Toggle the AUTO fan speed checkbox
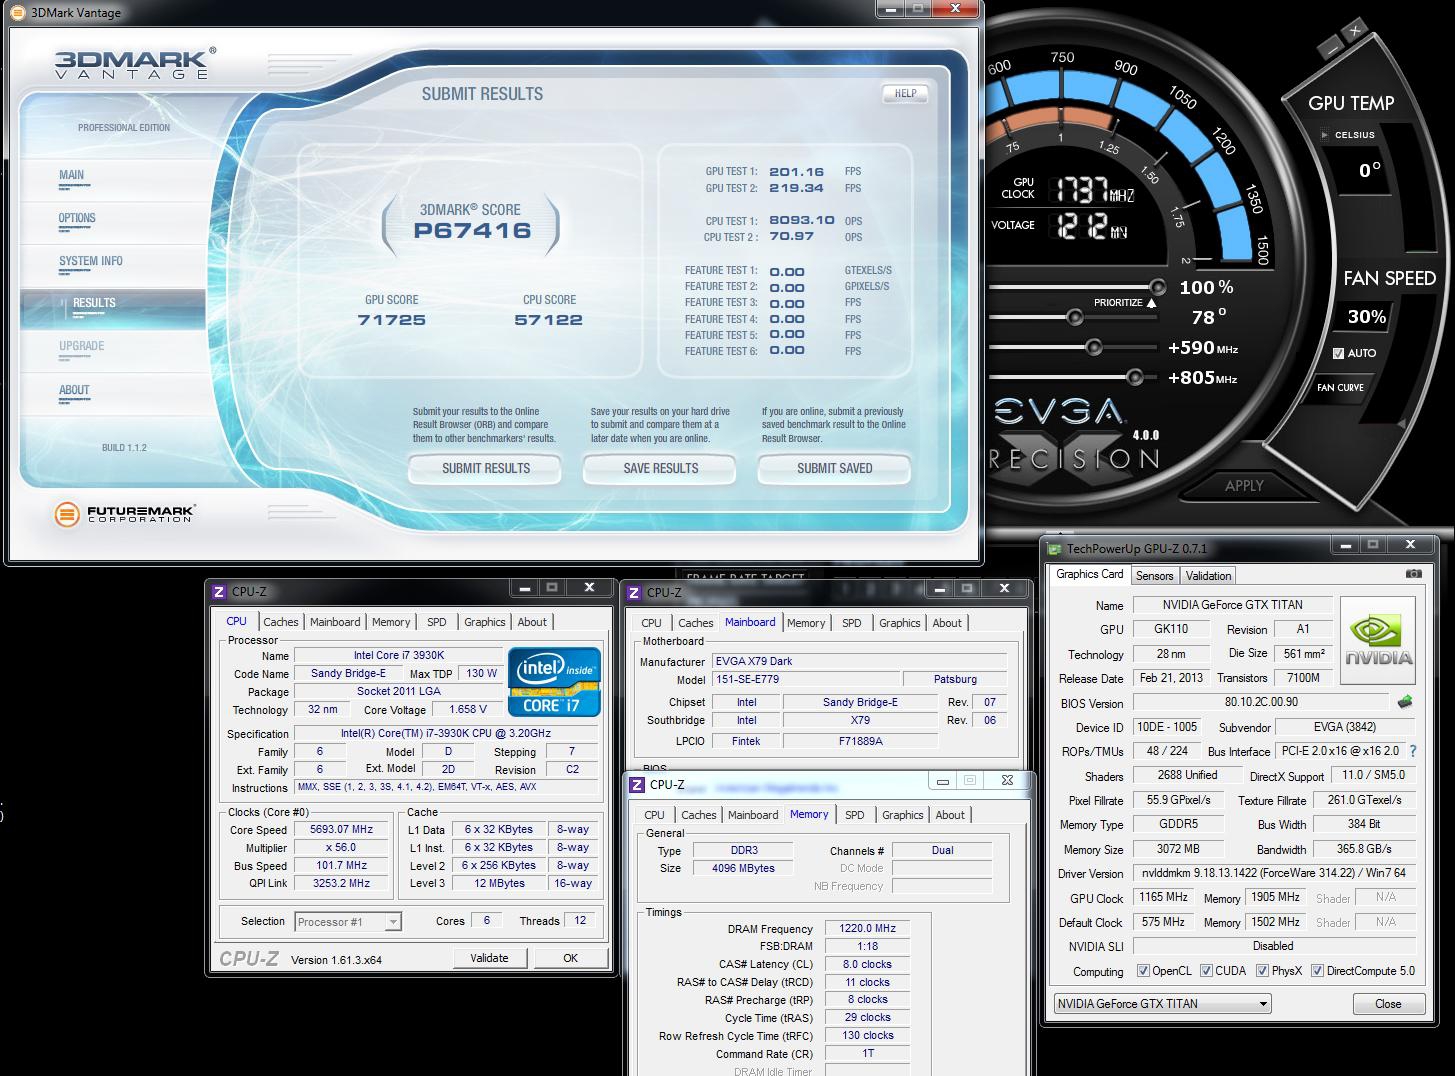The width and height of the screenshot is (1455, 1076). coord(1338,353)
